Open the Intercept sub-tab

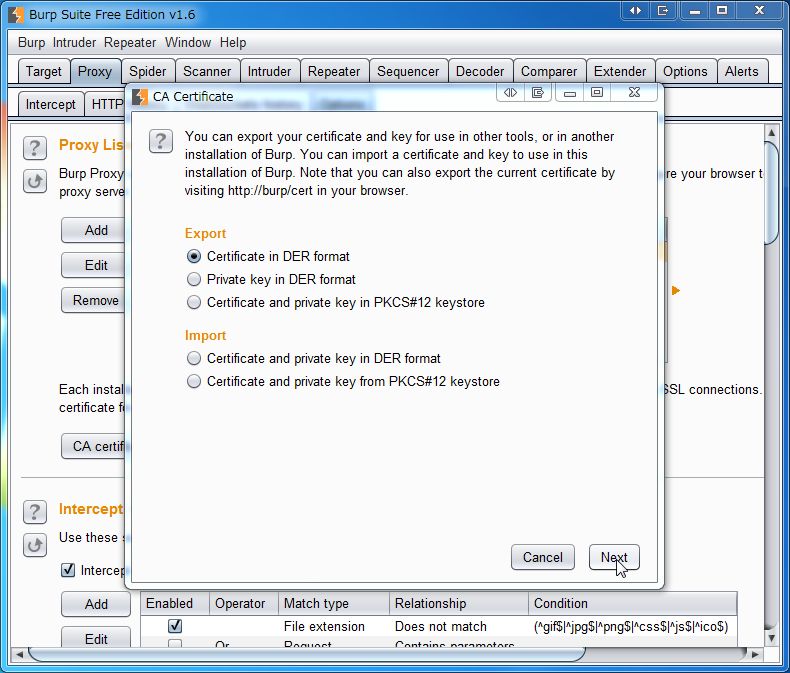coord(50,104)
